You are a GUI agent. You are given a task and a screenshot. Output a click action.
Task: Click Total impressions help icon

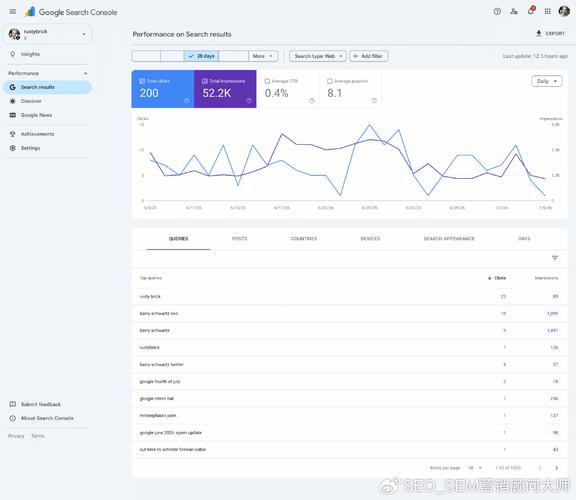249,101
